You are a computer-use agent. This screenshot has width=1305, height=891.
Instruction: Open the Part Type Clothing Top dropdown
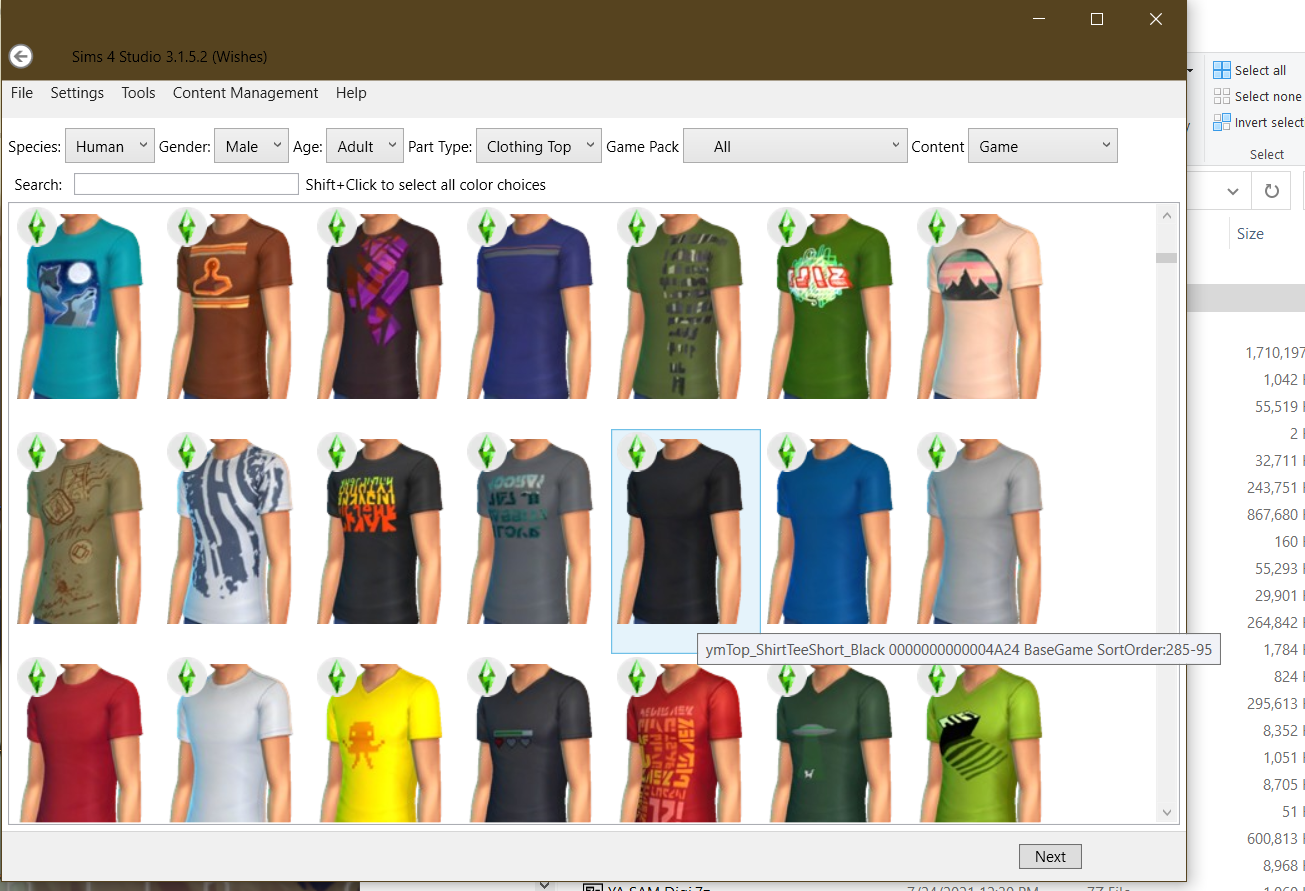(539, 146)
